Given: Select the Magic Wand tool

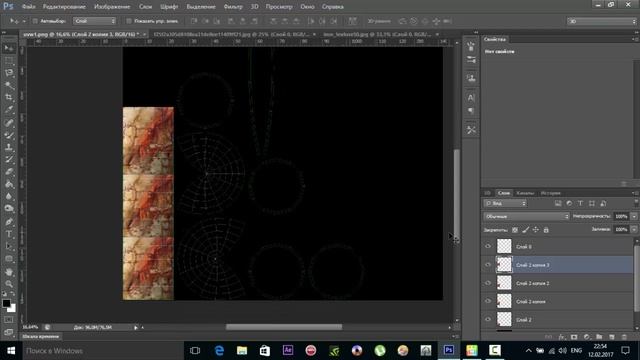Looking at the screenshot, I should [x=9, y=85].
